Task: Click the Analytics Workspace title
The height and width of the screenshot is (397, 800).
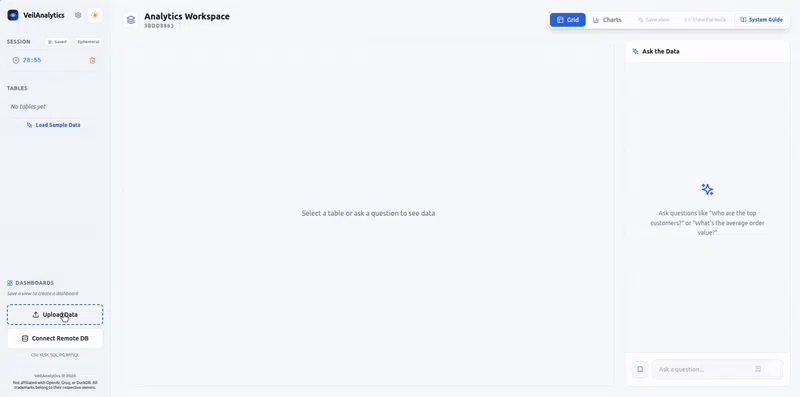Action: (x=187, y=16)
